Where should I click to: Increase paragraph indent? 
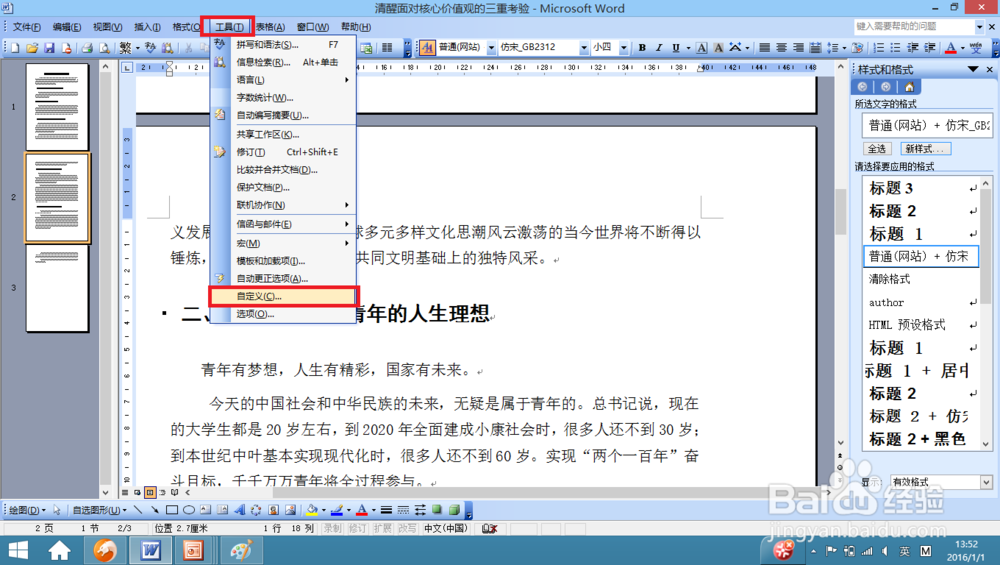click(x=930, y=48)
